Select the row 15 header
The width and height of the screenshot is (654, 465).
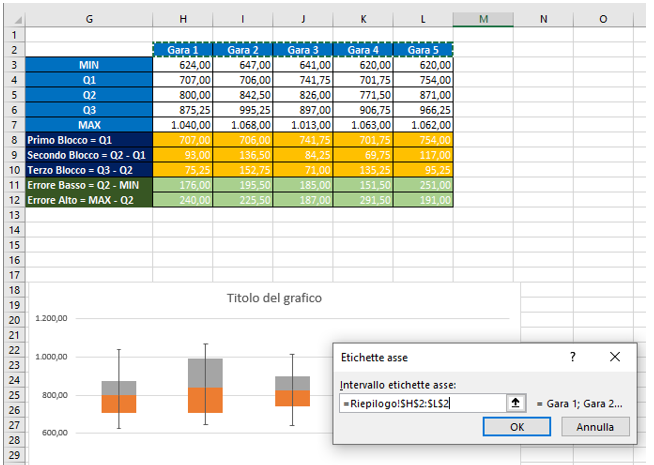(x=14, y=245)
